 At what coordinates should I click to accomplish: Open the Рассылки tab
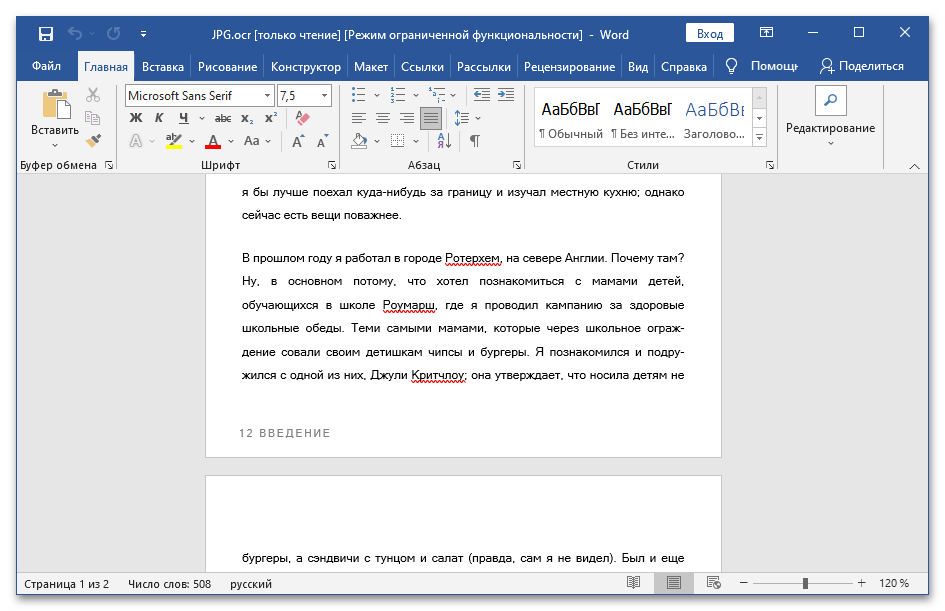[483, 67]
